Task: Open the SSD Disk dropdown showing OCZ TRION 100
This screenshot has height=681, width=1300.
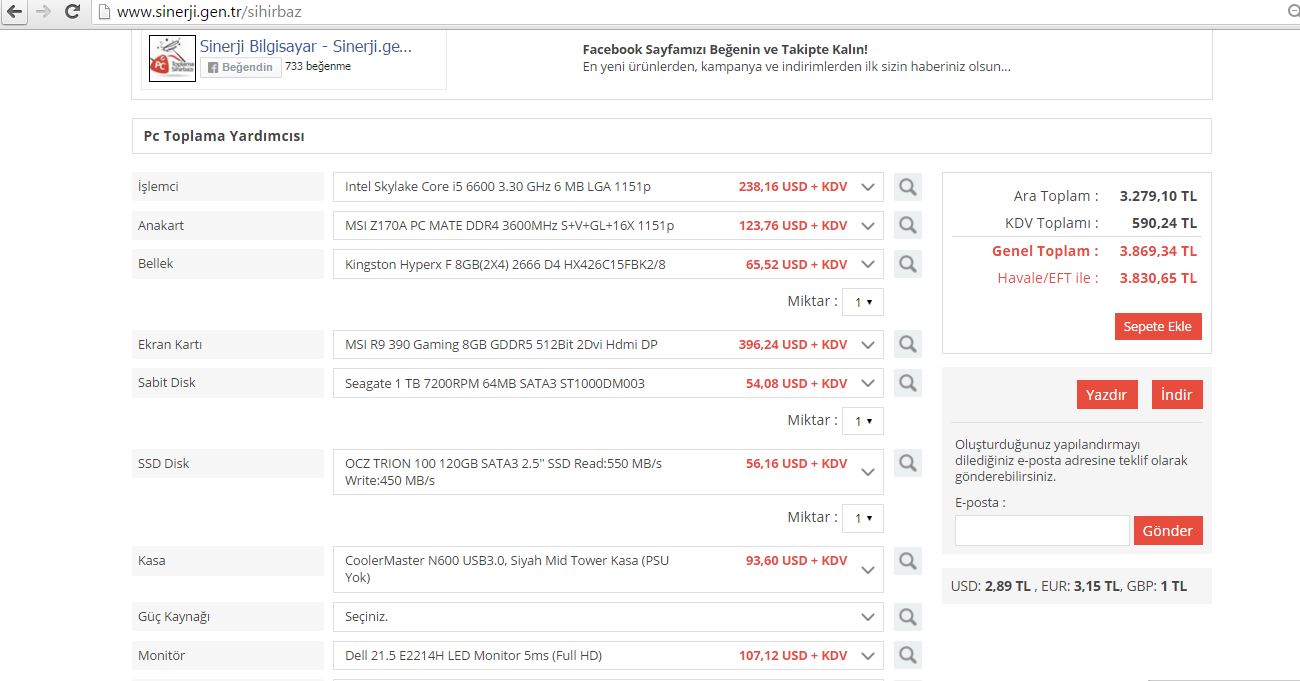Action: 608,472
